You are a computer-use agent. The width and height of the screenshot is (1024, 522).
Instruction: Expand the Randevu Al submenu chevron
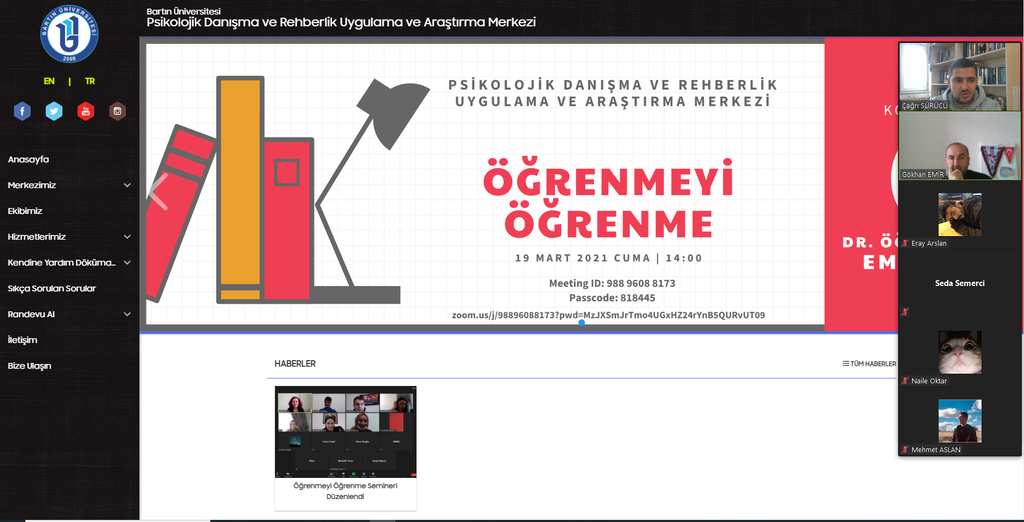tap(127, 314)
